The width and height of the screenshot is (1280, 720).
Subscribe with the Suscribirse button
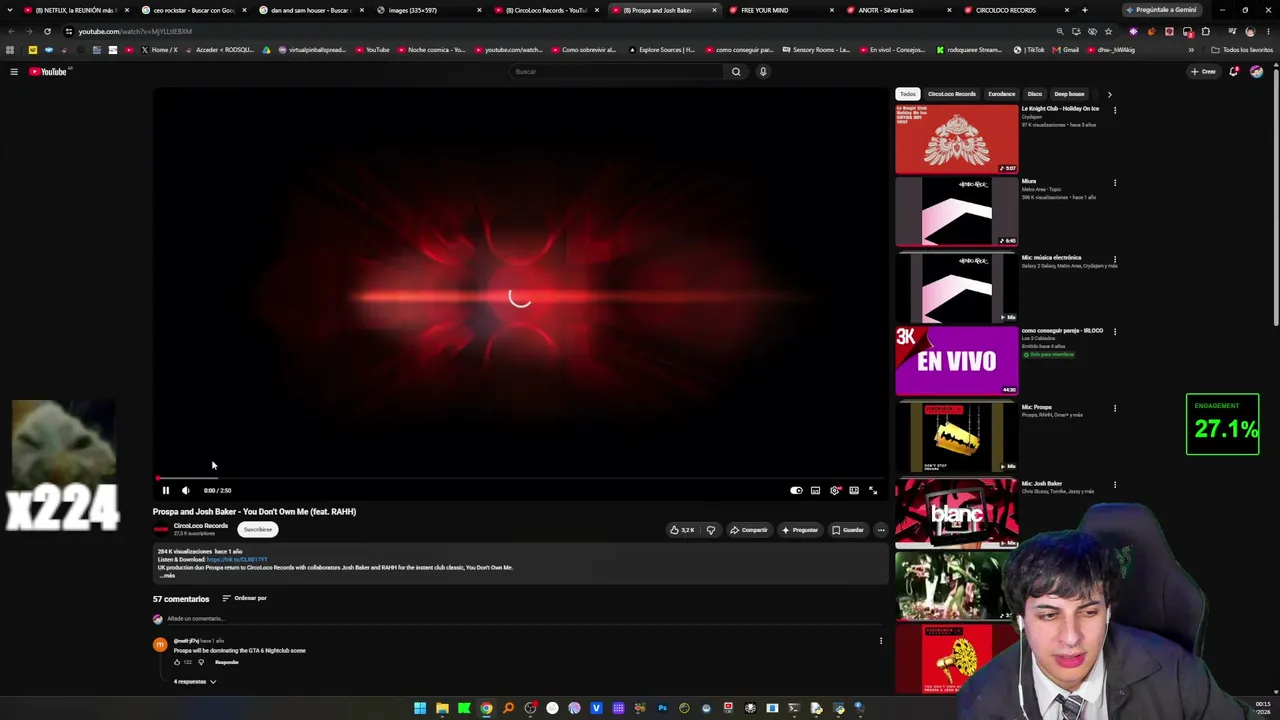pos(258,529)
